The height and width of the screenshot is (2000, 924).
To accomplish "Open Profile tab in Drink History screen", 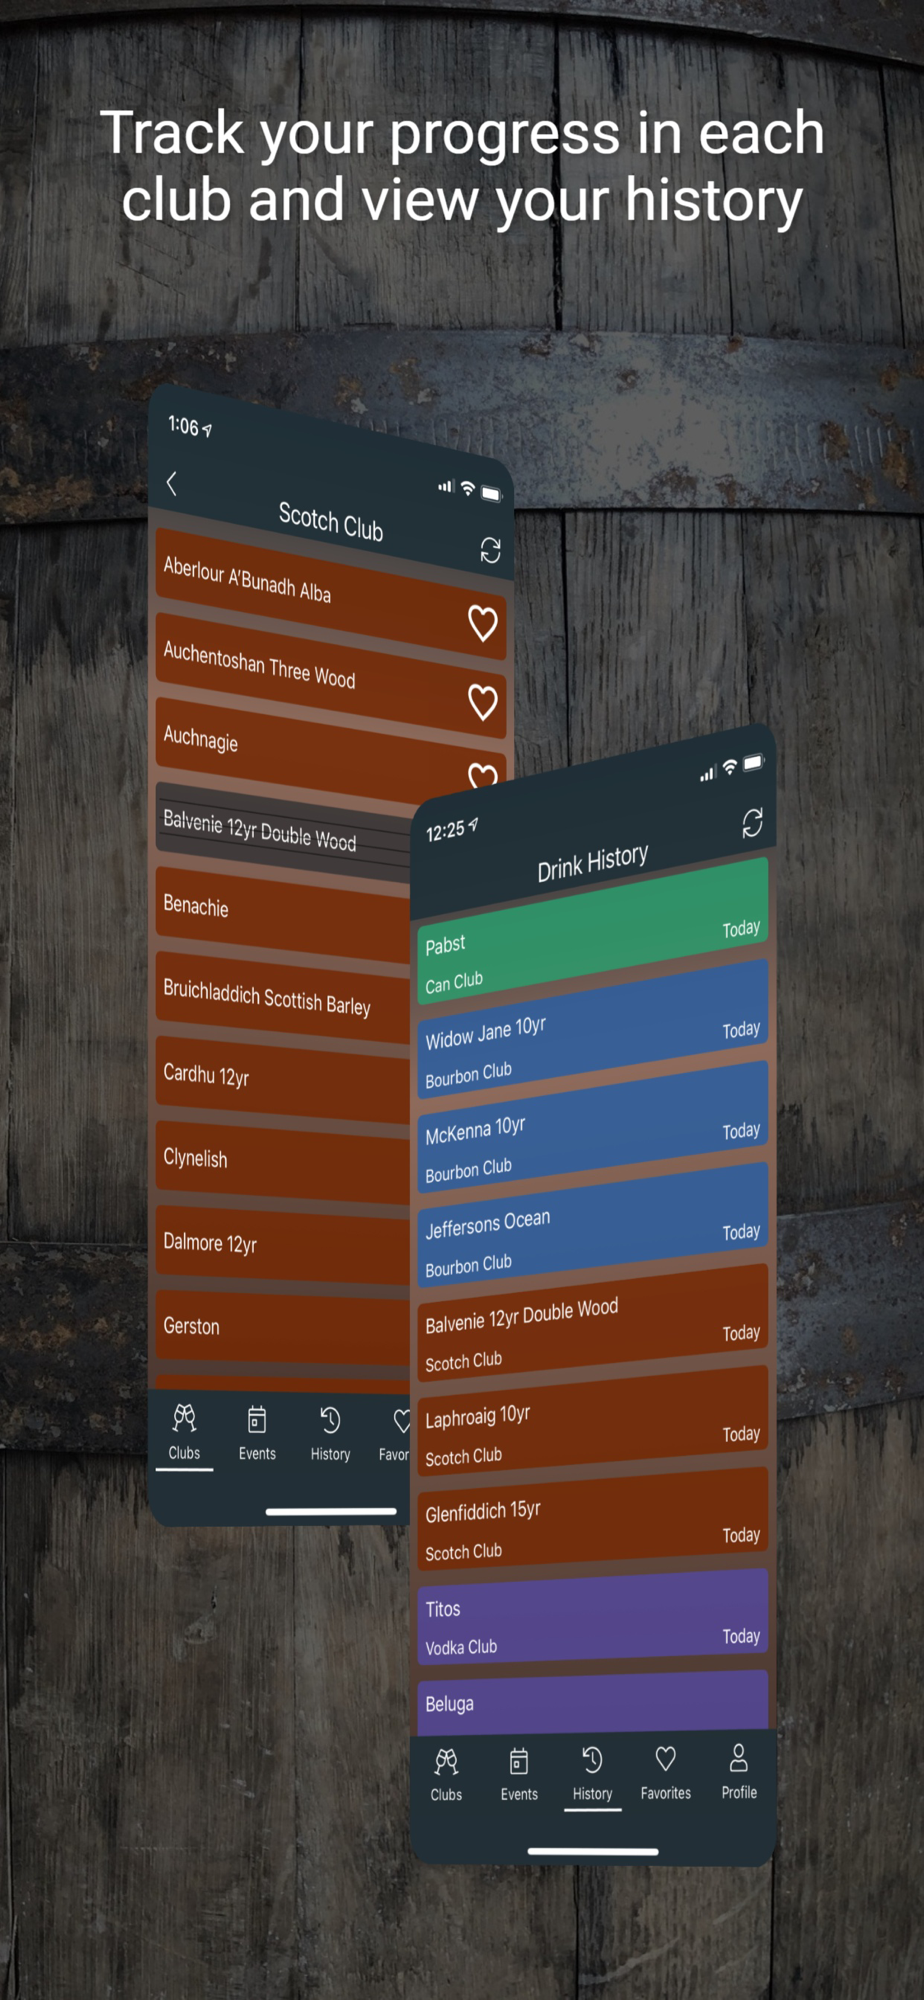I will tap(739, 1772).
